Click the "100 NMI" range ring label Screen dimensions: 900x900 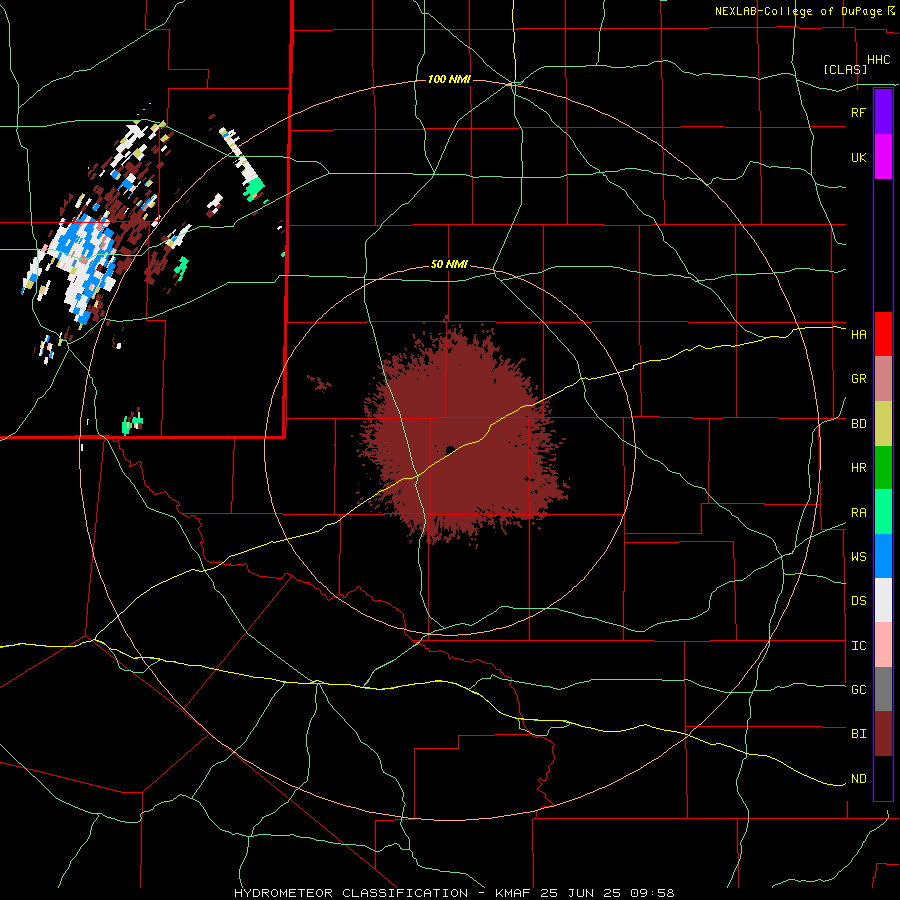pyautogui.click(x=449, y=79)
